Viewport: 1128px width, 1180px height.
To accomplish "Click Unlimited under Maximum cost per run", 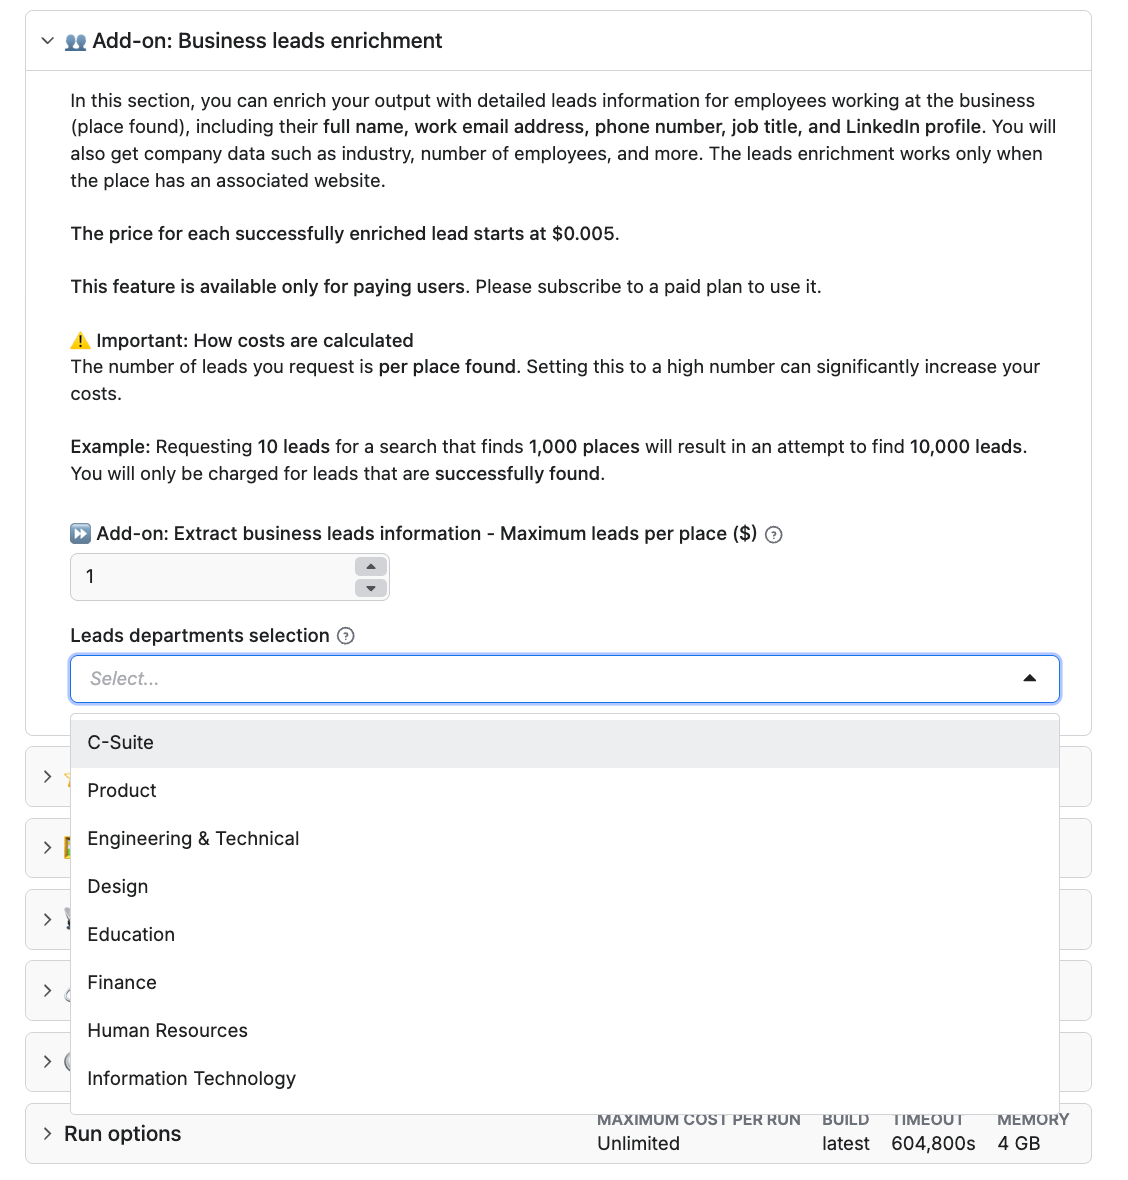I will pyautogui.click(x=638, y=1143).
